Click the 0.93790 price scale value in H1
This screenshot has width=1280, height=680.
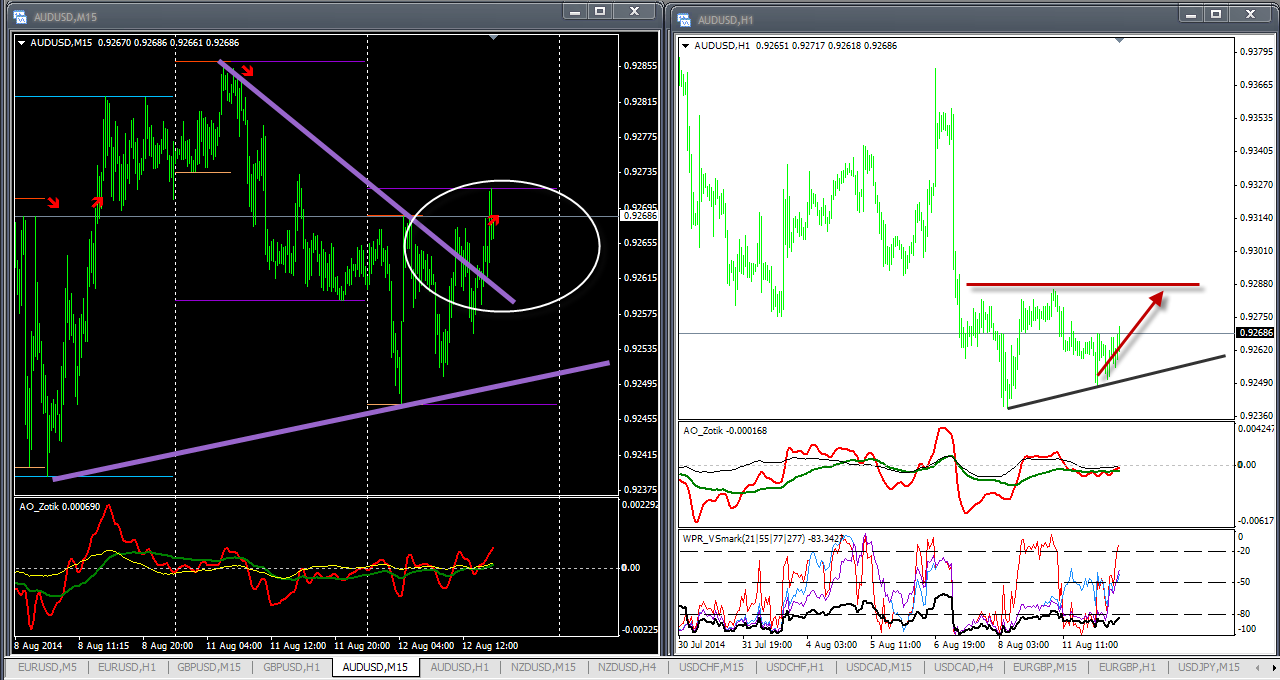point(1254,51)
